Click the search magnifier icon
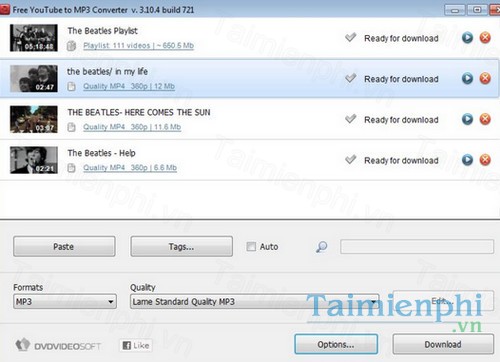The height and width of the screenshot is (362, 500). [x=321, y=247]
